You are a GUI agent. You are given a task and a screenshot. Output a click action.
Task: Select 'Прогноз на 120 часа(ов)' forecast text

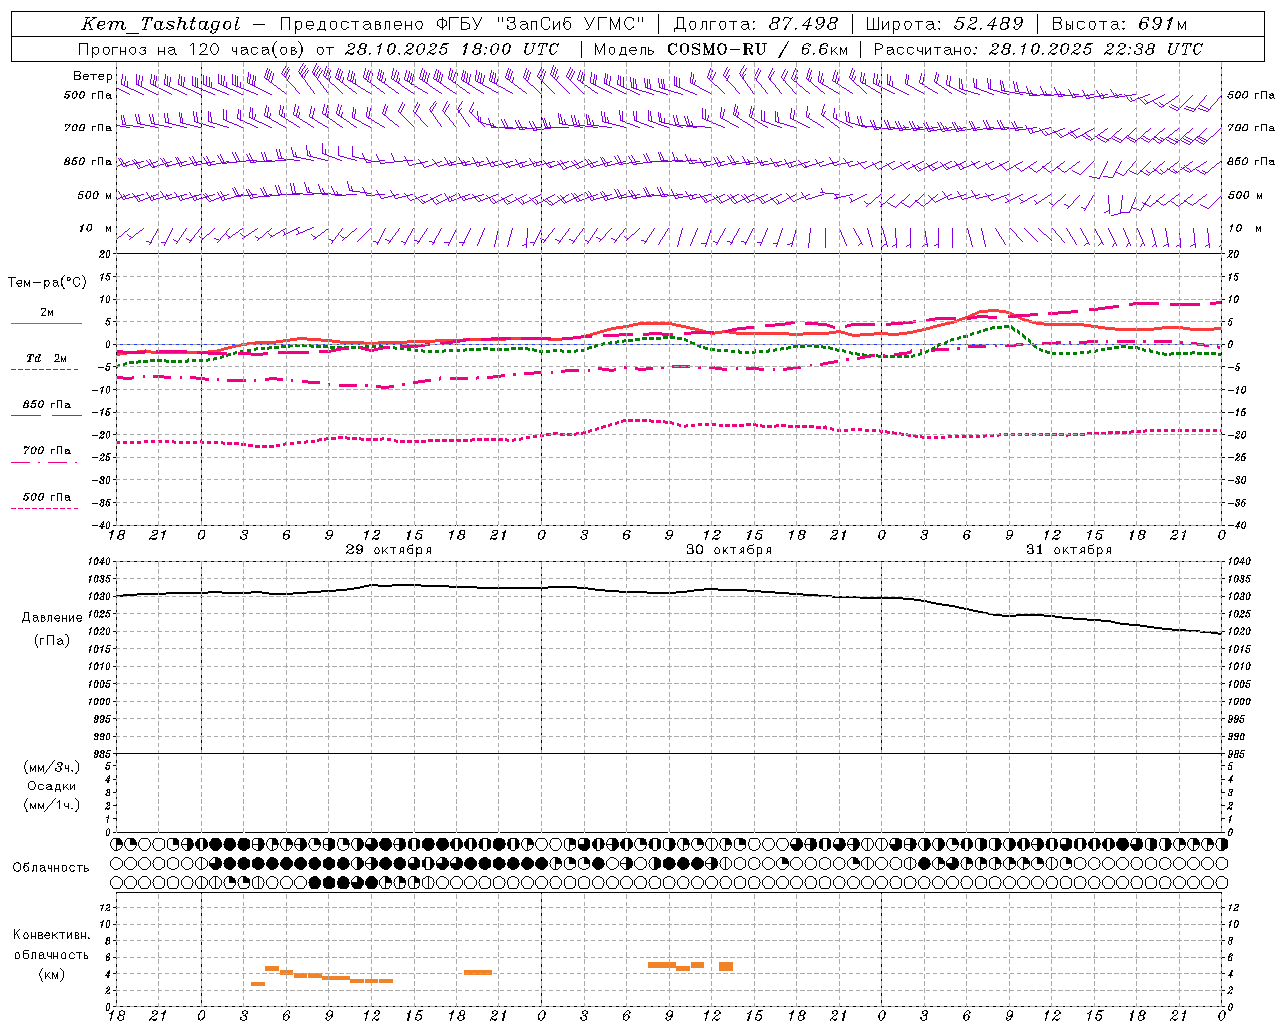click(192, 49)
